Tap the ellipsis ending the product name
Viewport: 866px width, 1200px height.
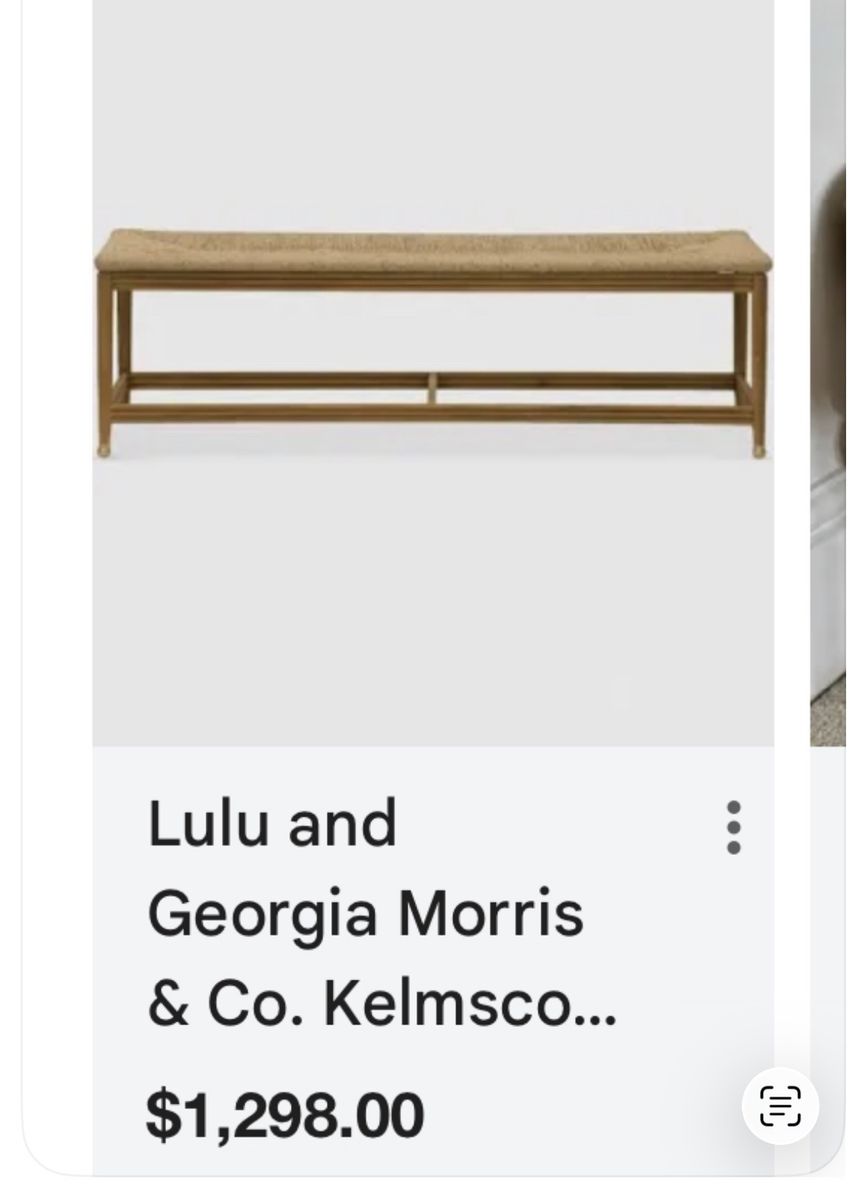coord(599,1022)
